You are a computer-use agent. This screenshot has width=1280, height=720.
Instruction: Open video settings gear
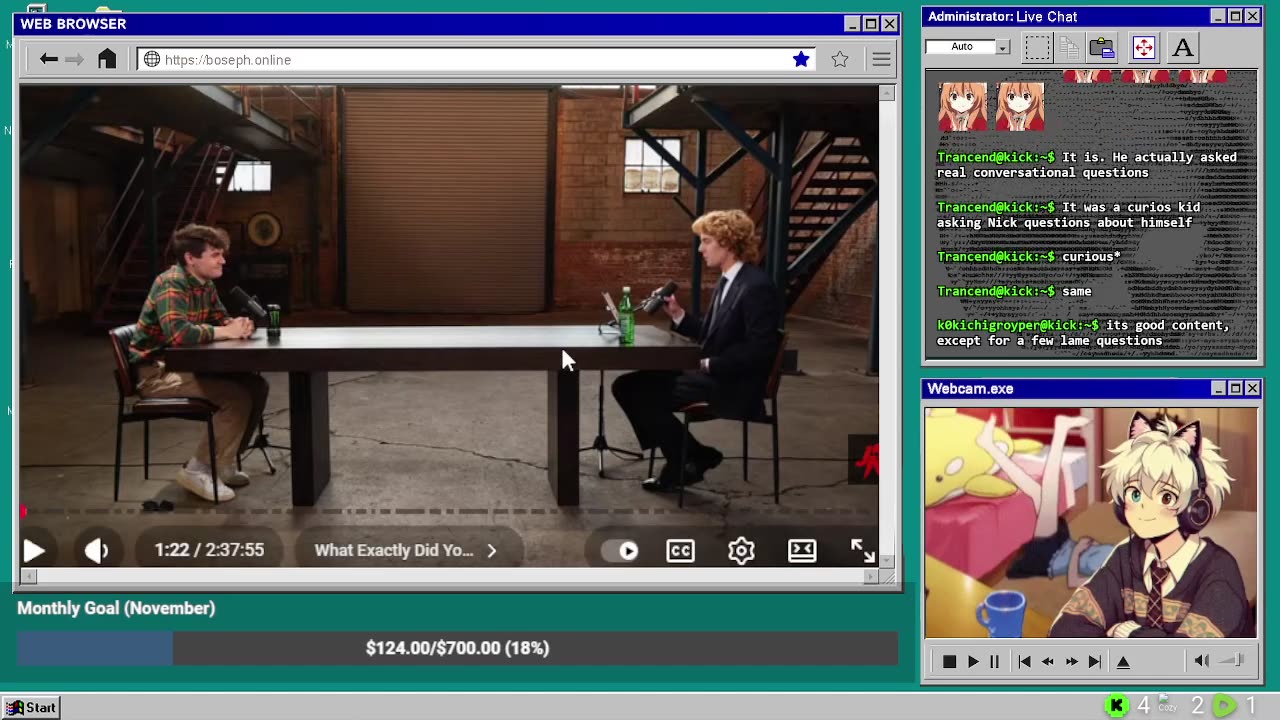[x=741, y=550]
